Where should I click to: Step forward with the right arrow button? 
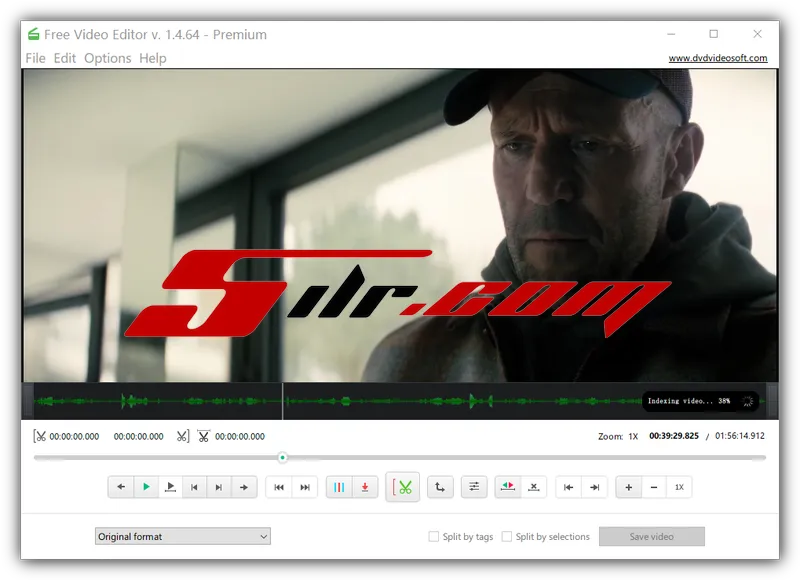244,487
